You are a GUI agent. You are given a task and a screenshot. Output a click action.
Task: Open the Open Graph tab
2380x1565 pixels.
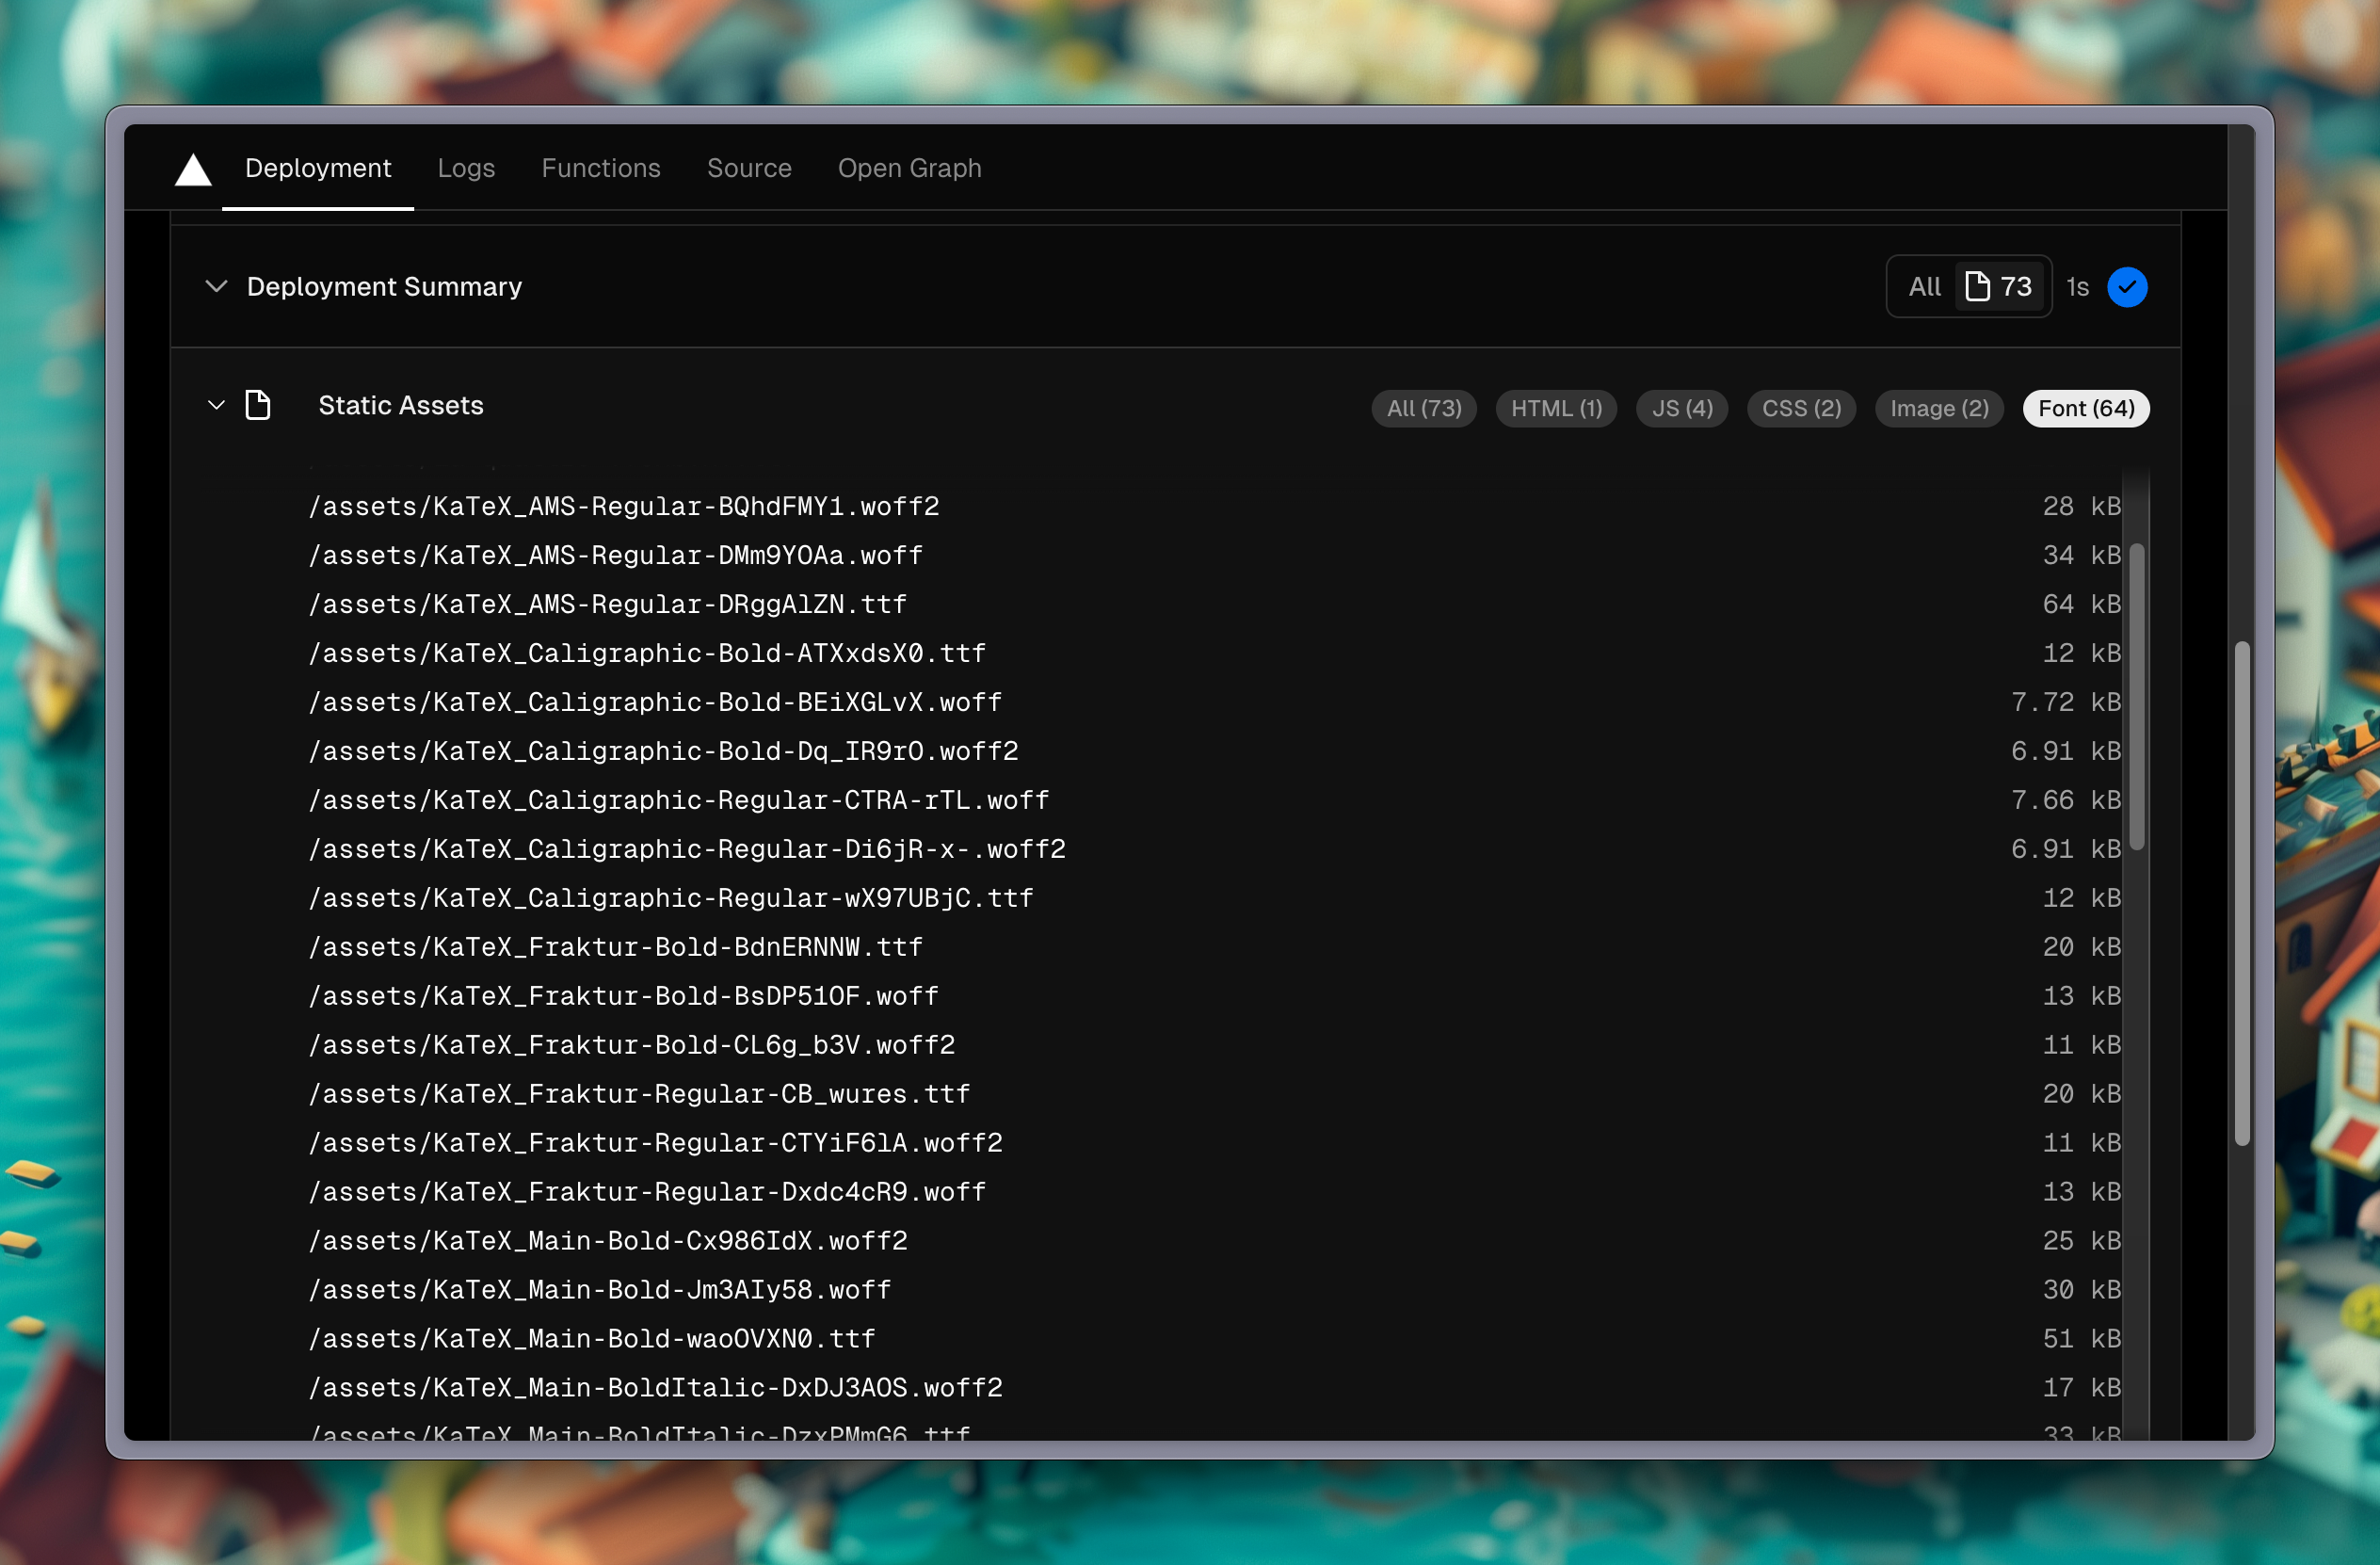pyautogui.click(x=910, y=168)
